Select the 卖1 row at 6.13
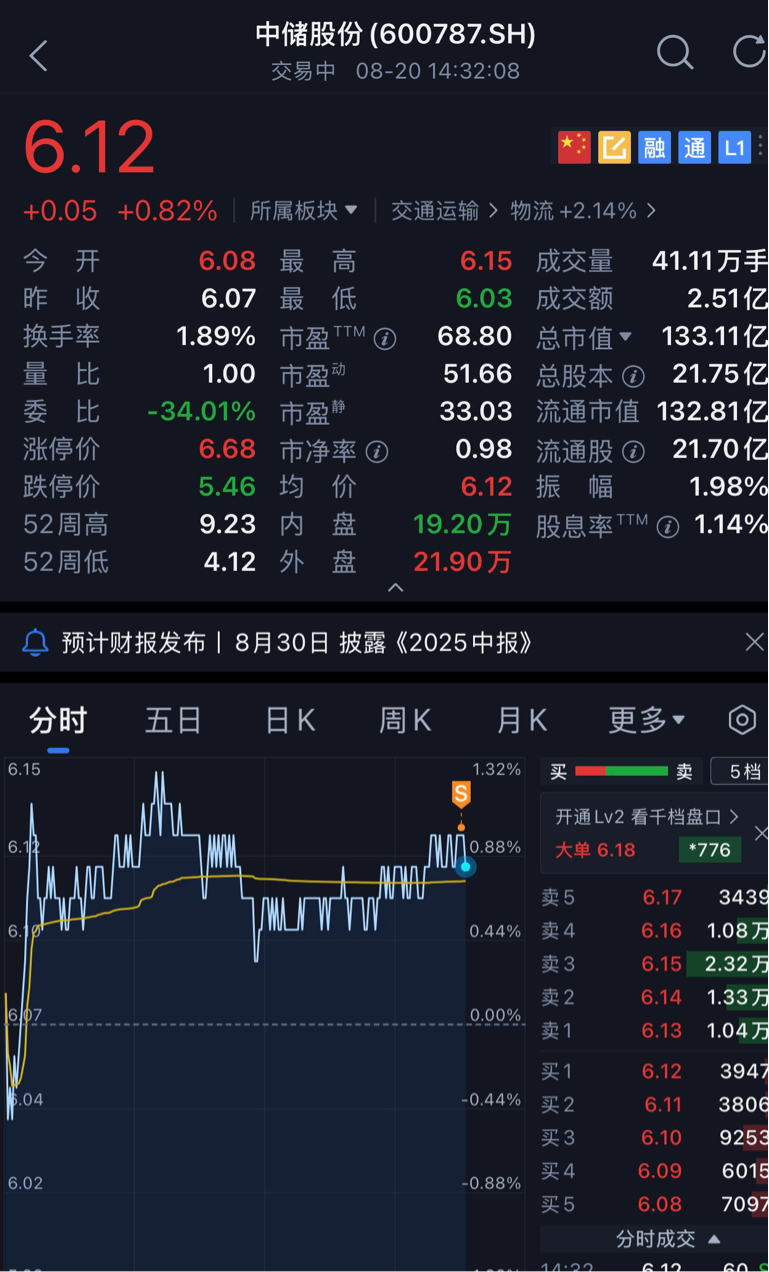 [x=654, y=1031]
